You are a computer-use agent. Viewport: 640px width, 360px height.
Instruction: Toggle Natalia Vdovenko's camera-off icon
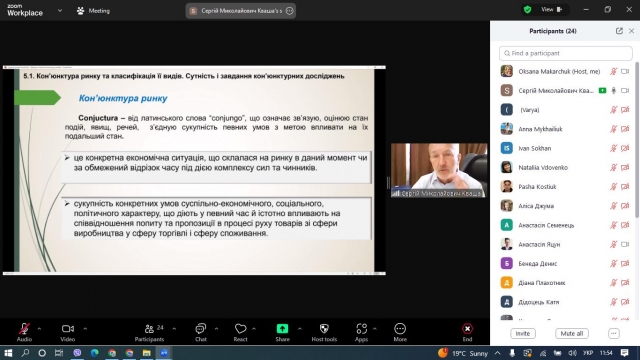pos(625,167)
